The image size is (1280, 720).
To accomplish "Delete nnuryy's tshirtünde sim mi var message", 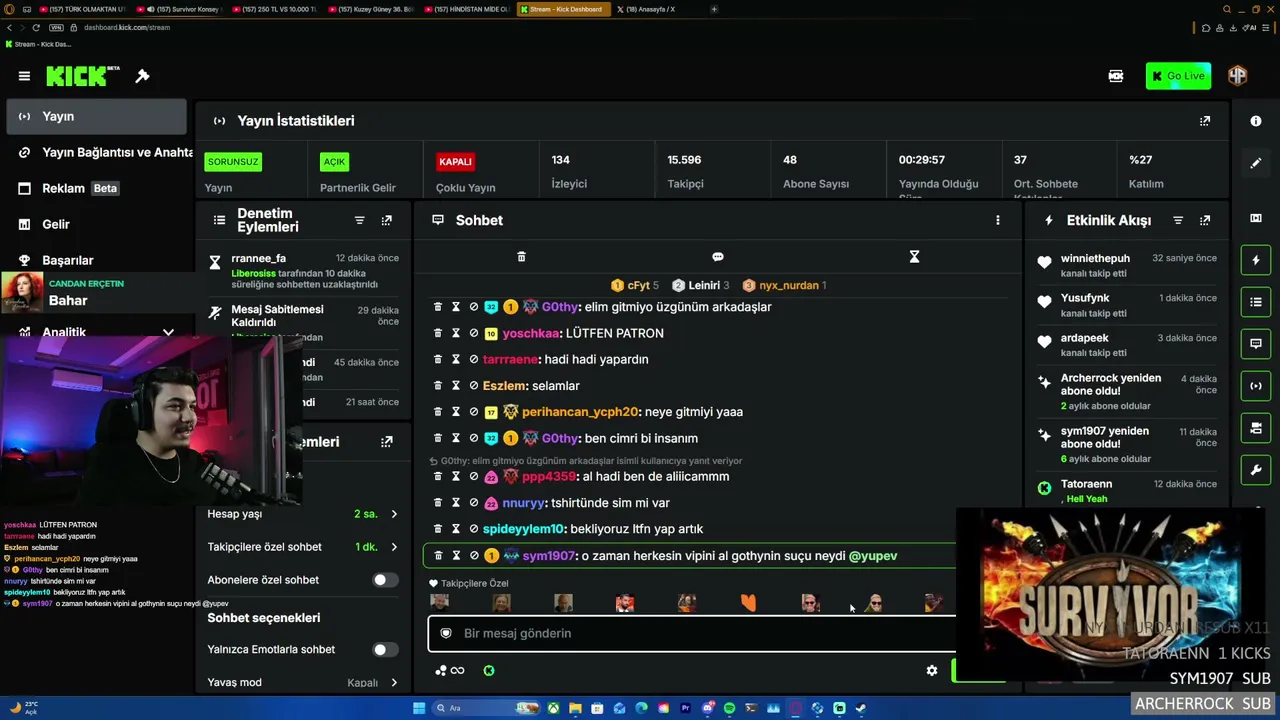I will [x=438, y=503].
